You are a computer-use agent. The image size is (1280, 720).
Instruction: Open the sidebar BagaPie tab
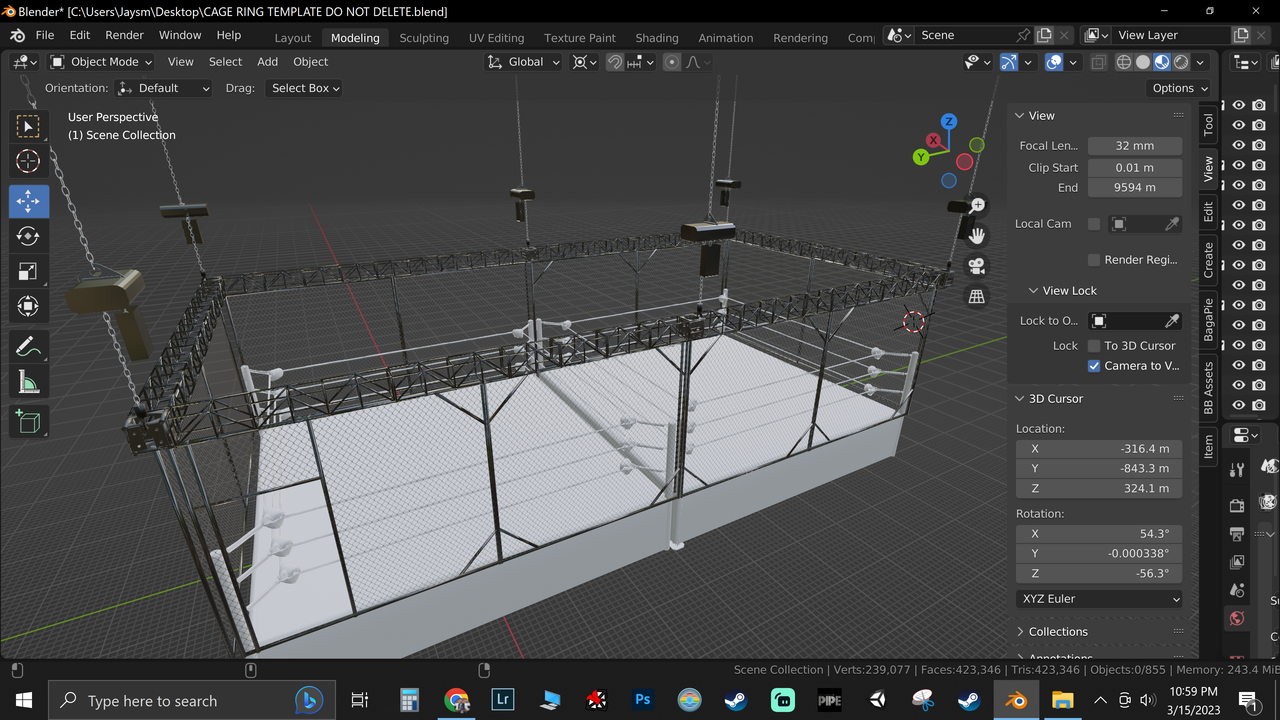click(1208, 320)
